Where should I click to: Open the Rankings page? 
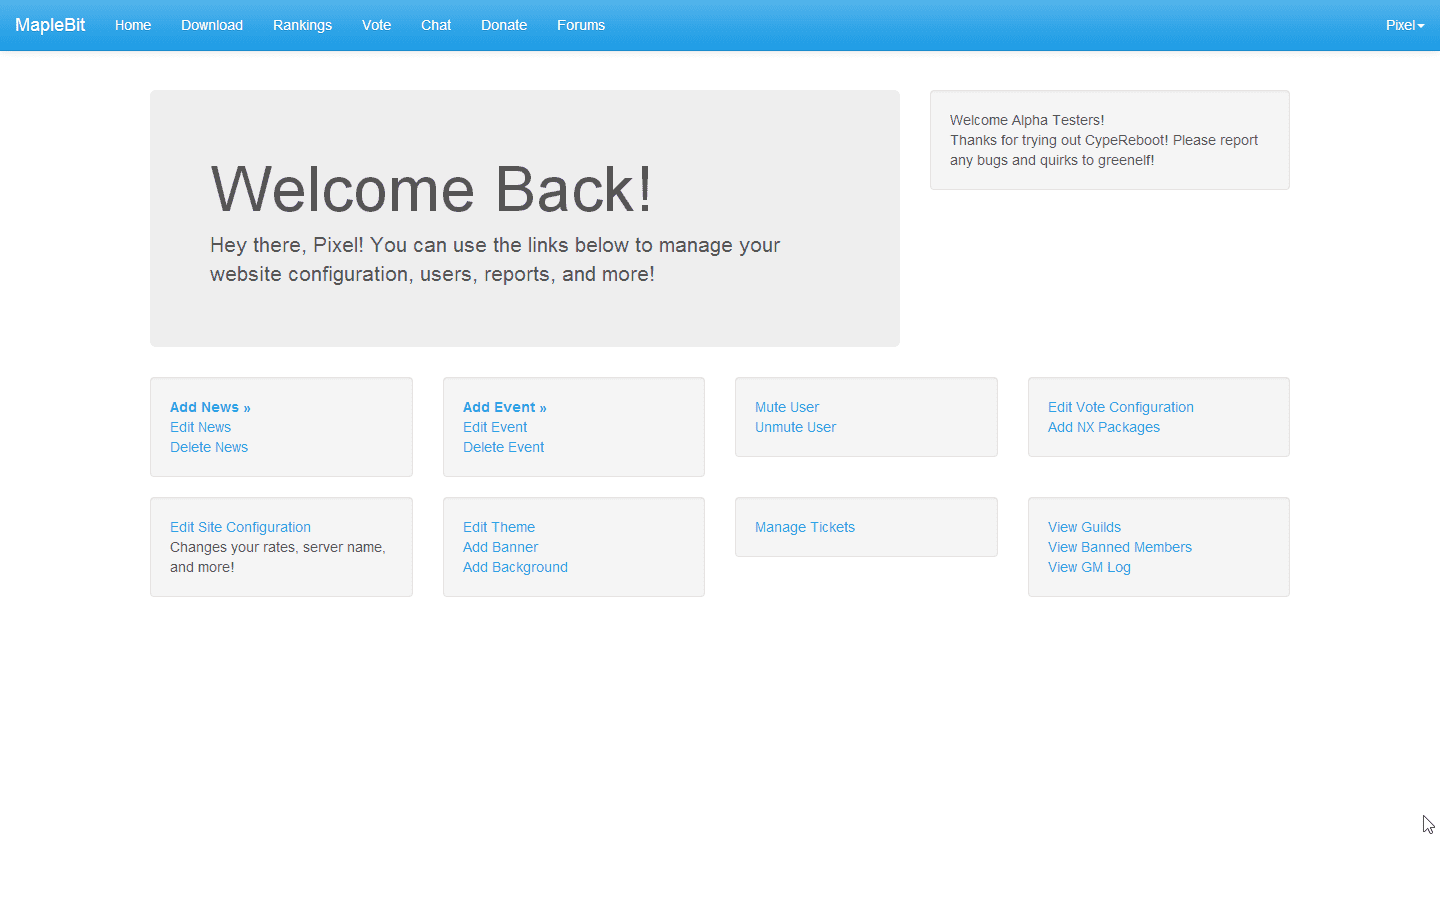(x=302, y=25)
